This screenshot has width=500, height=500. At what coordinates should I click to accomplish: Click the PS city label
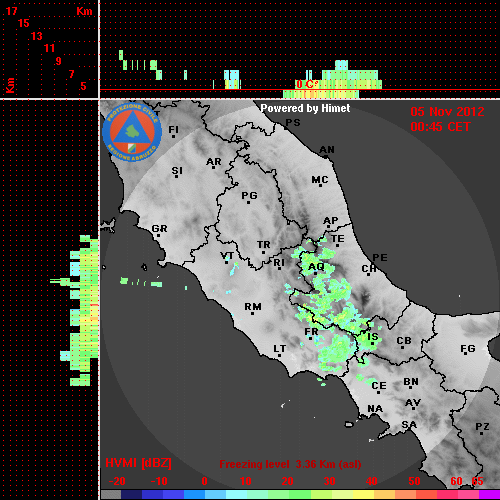tap(293, 123)
